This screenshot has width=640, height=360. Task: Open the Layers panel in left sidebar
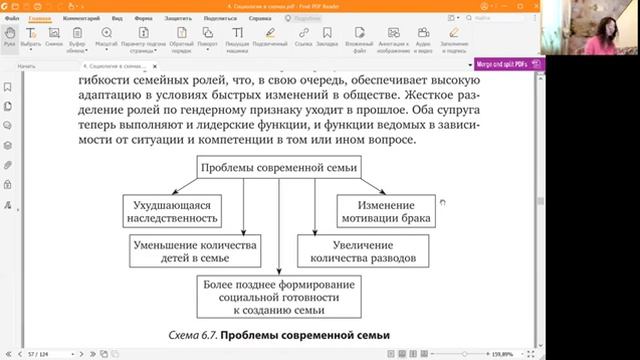(x=7, y=145)
